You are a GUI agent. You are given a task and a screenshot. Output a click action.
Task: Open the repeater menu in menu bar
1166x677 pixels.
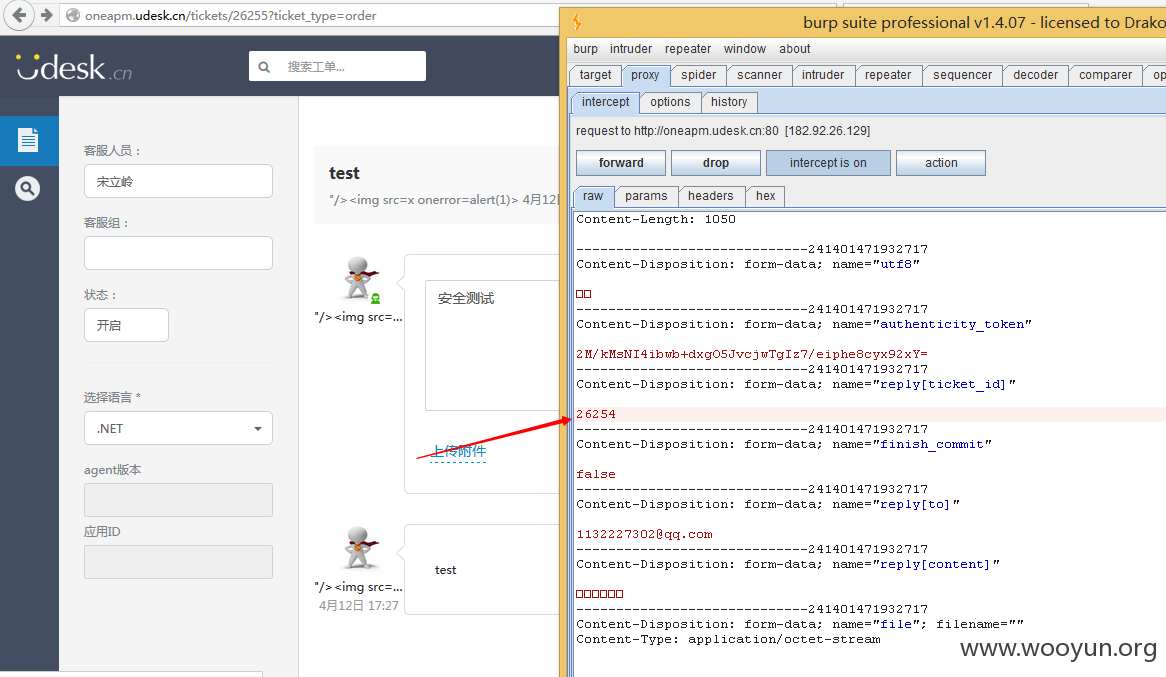point(688,48)
